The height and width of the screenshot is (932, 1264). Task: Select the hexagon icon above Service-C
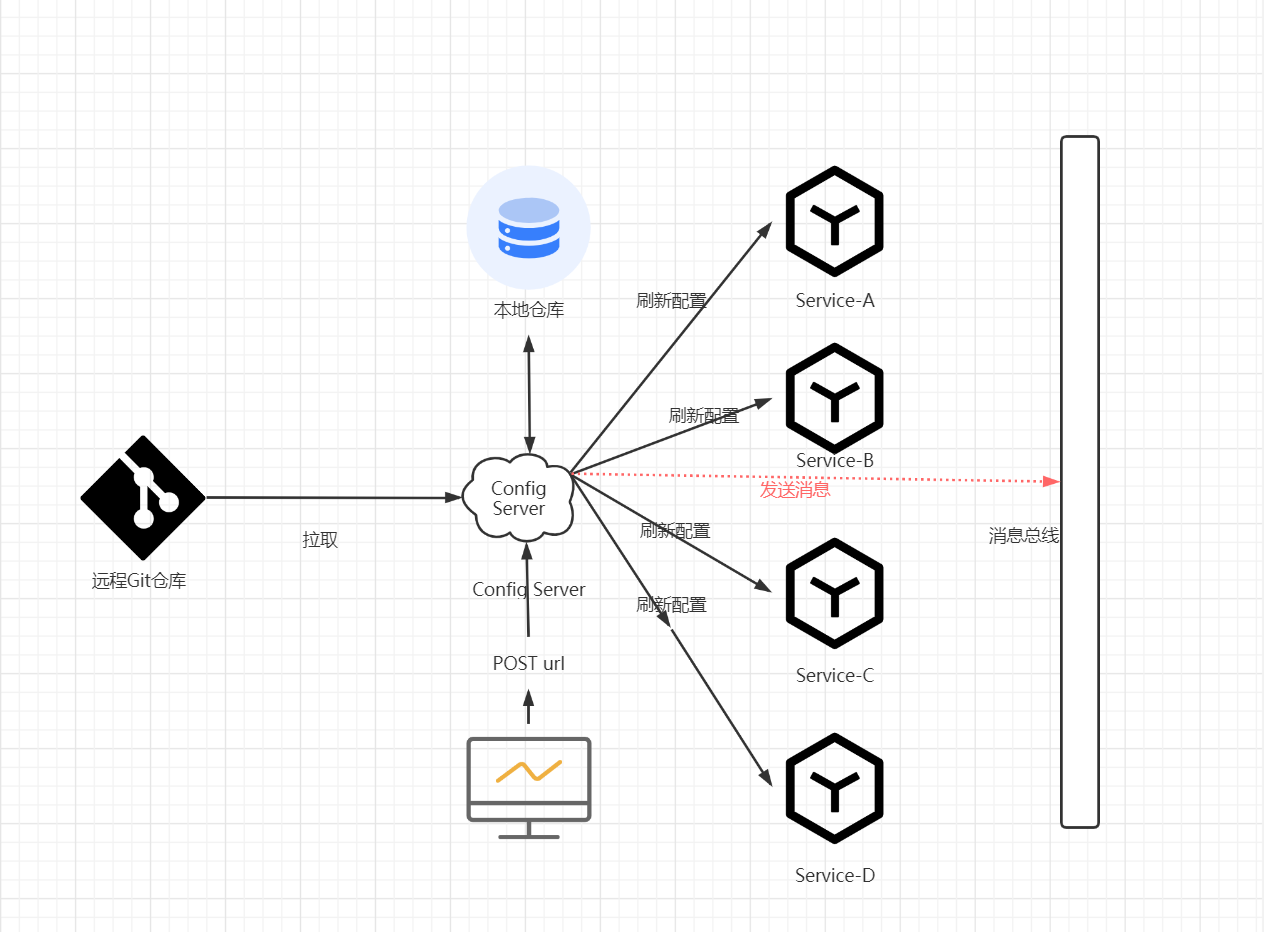834,594
